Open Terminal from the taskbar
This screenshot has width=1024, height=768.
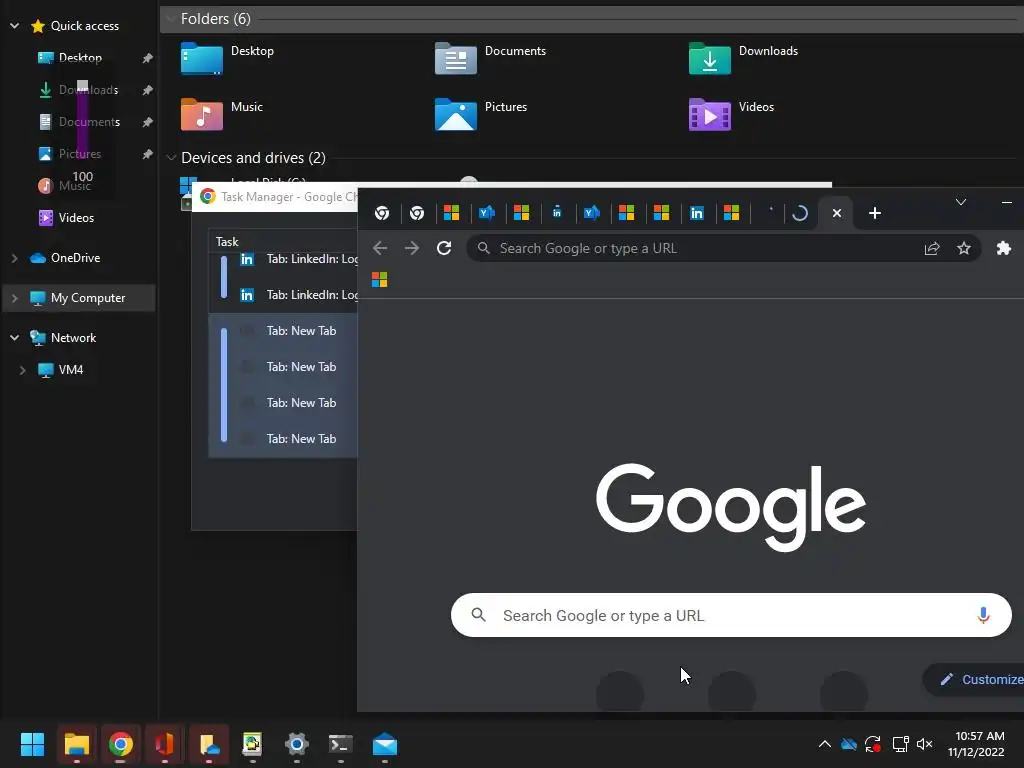(340, 744)
